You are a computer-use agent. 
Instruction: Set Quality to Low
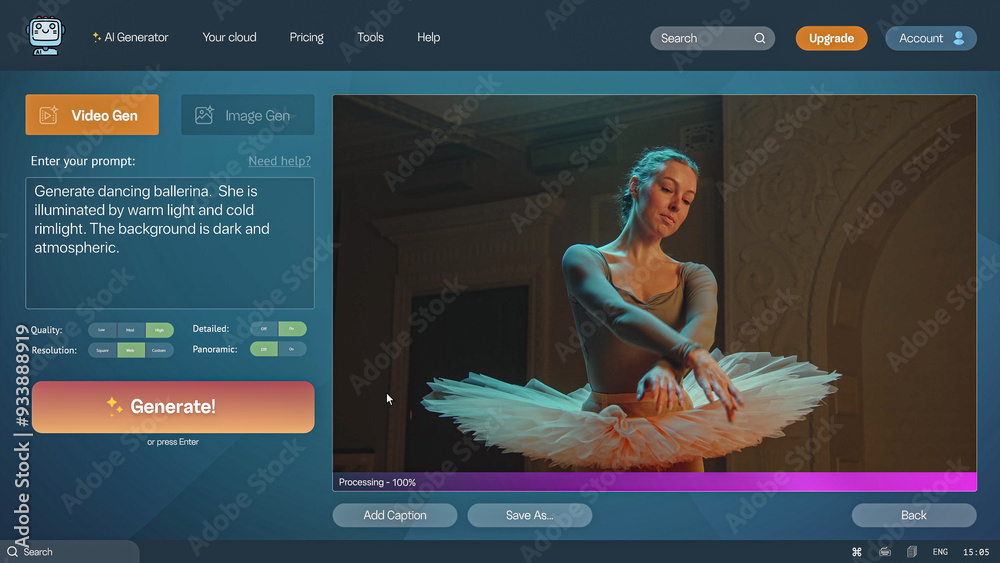(102, 330)
